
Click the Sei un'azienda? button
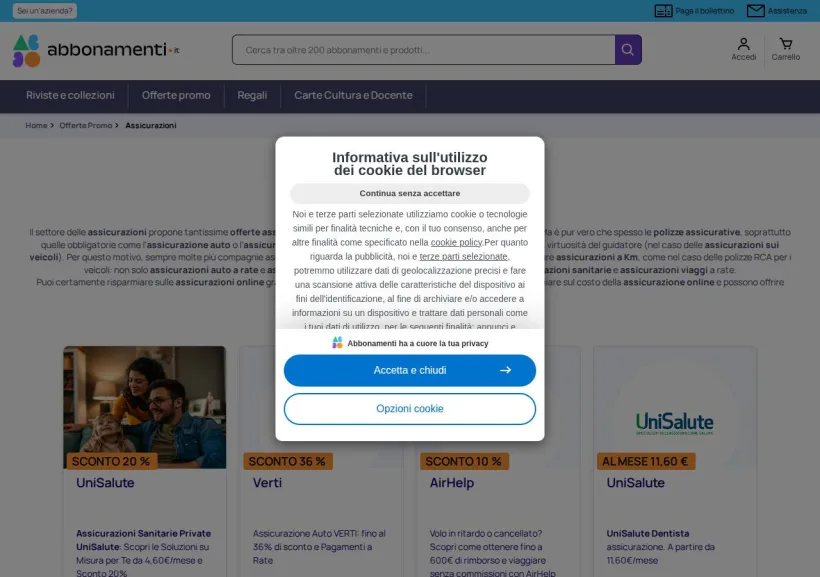pos(44,10)
